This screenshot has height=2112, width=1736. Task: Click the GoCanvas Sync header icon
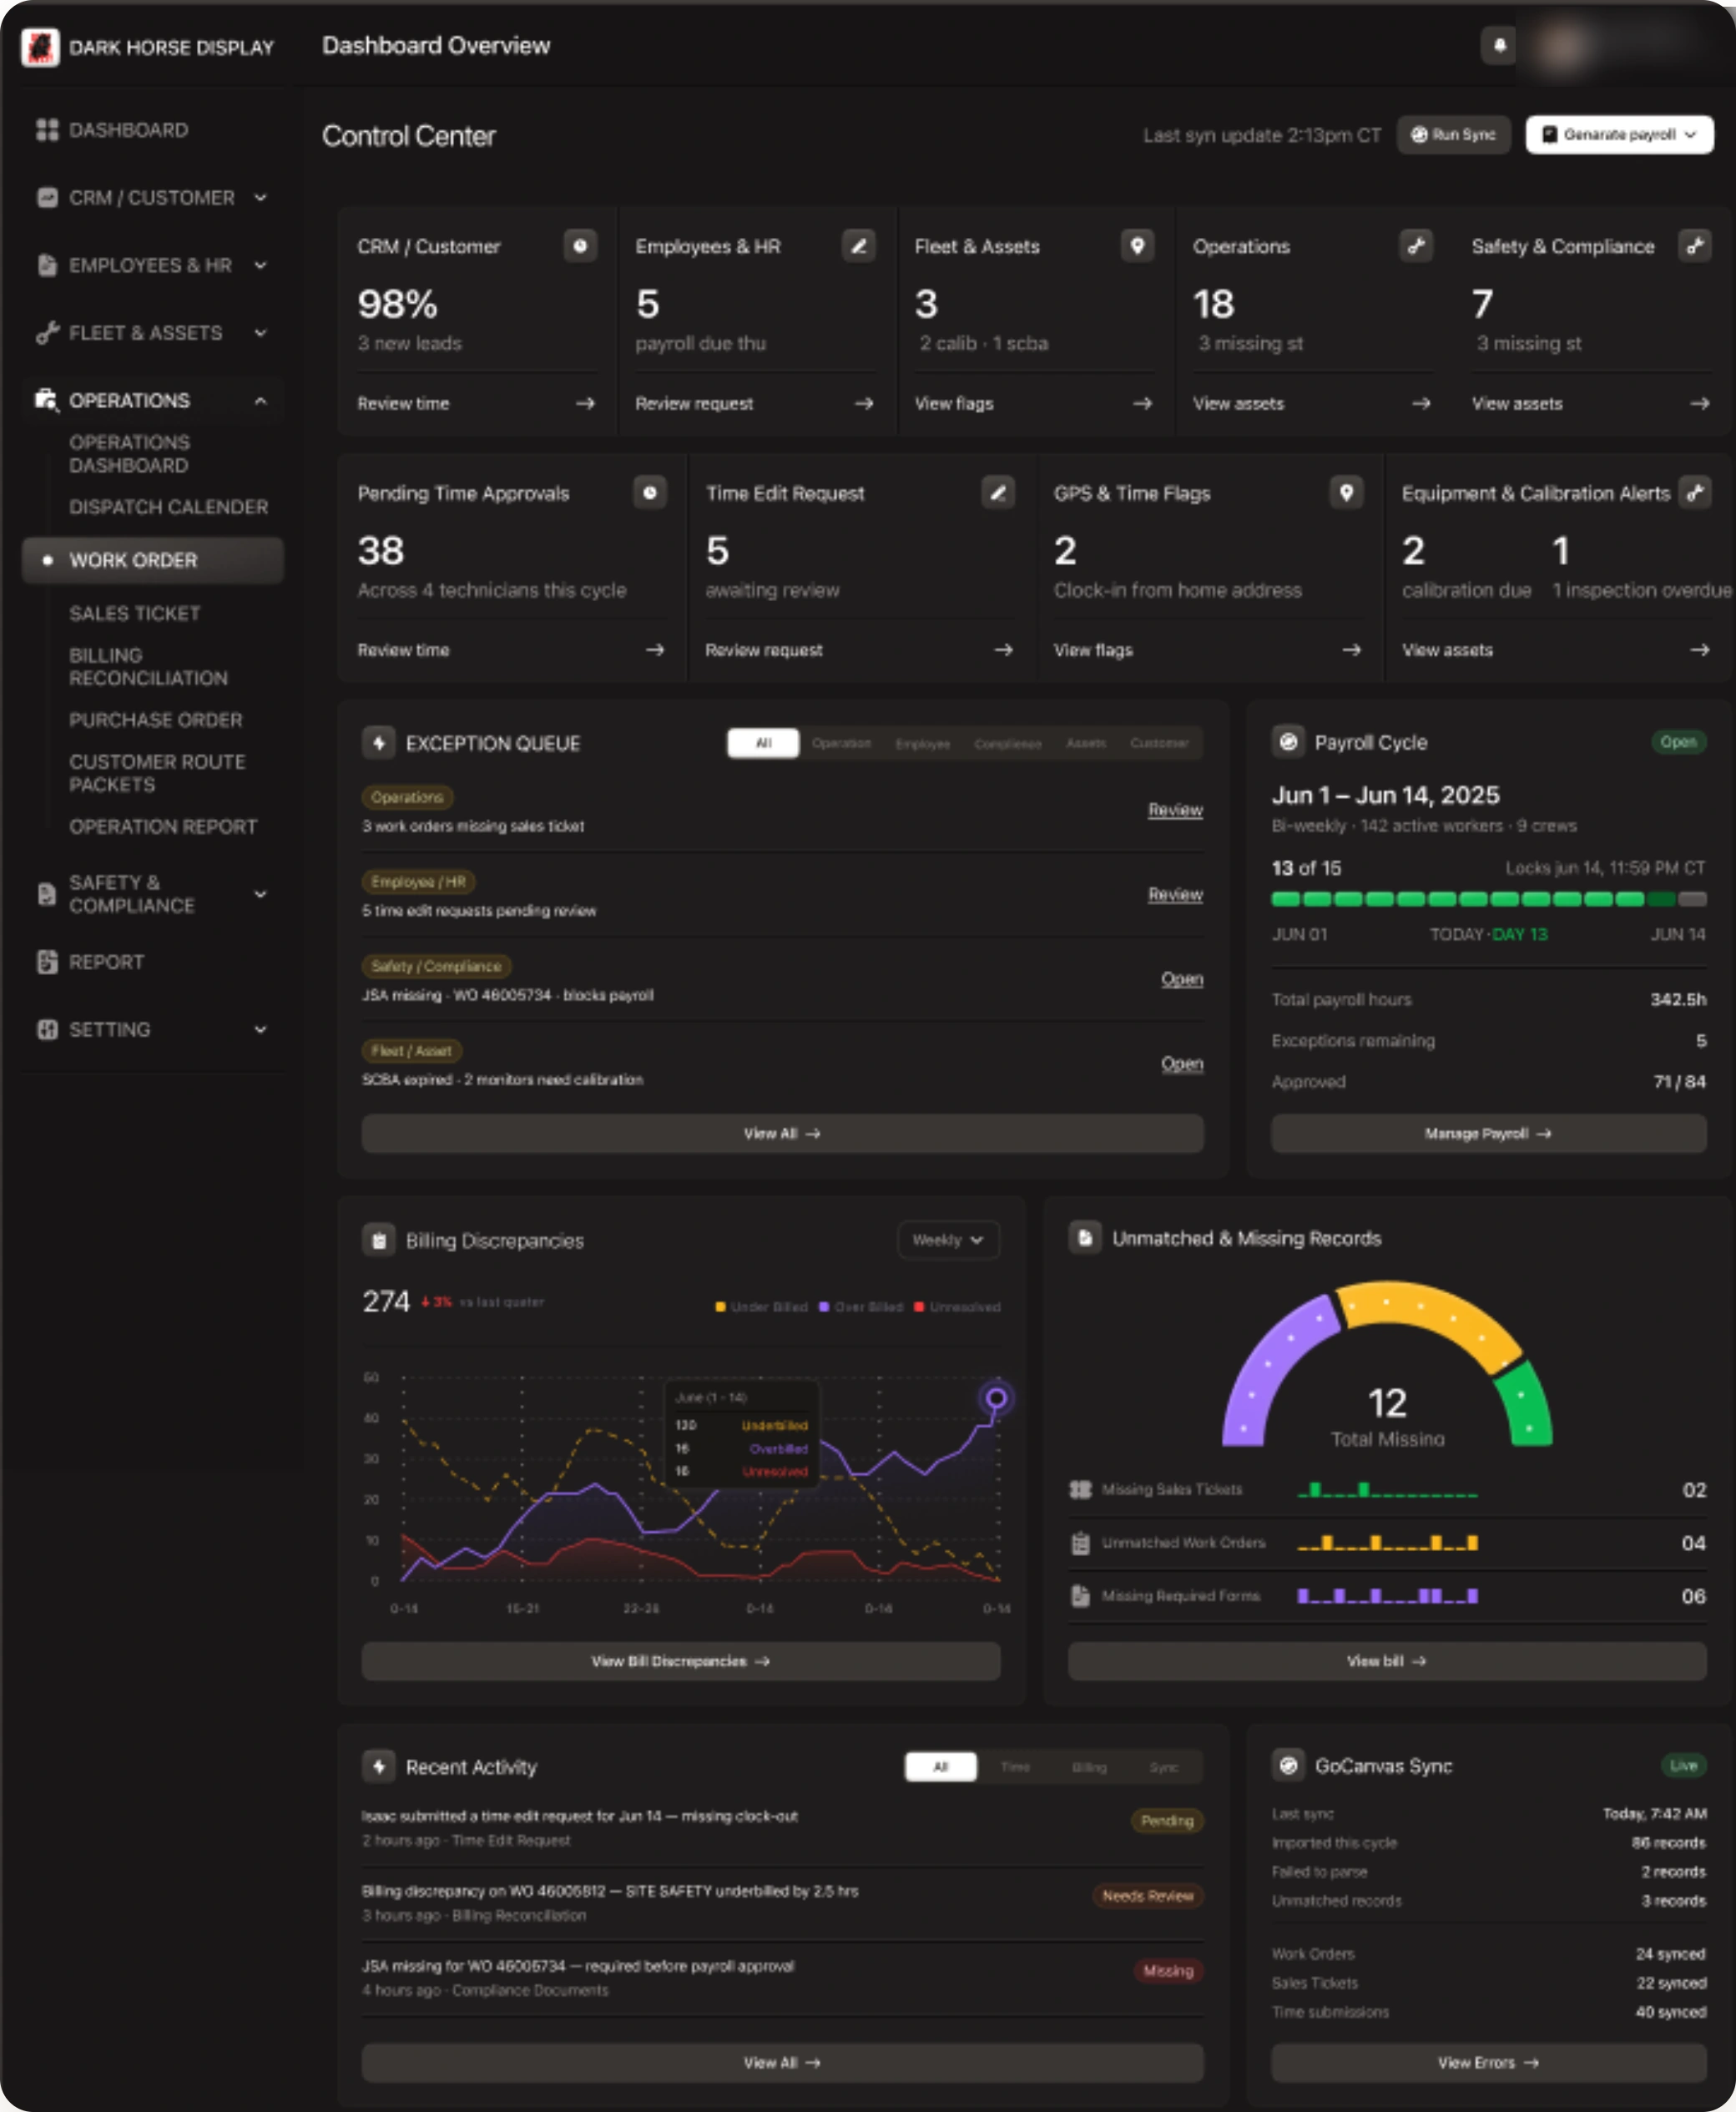click(1288, 1765)
